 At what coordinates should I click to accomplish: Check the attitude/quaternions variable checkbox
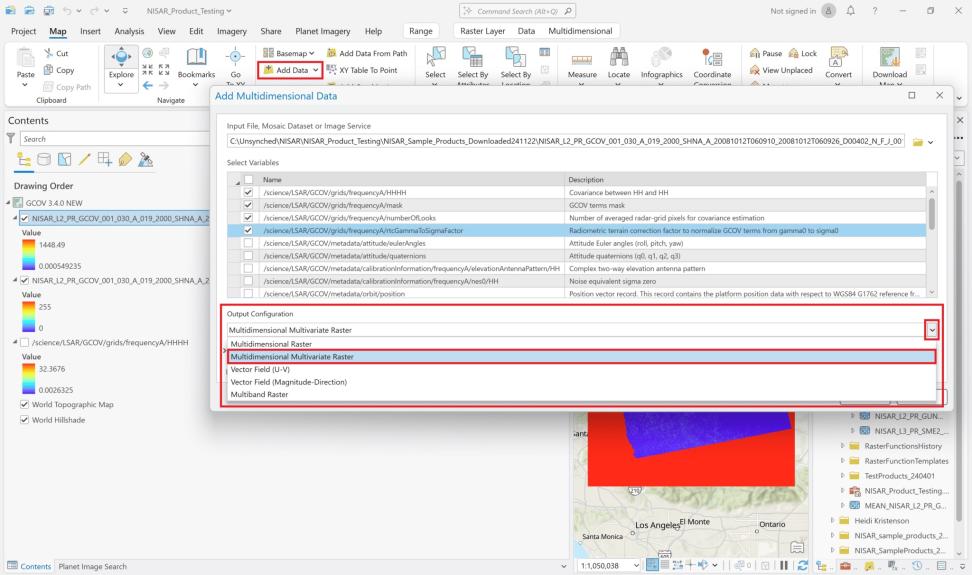[248, 256]
